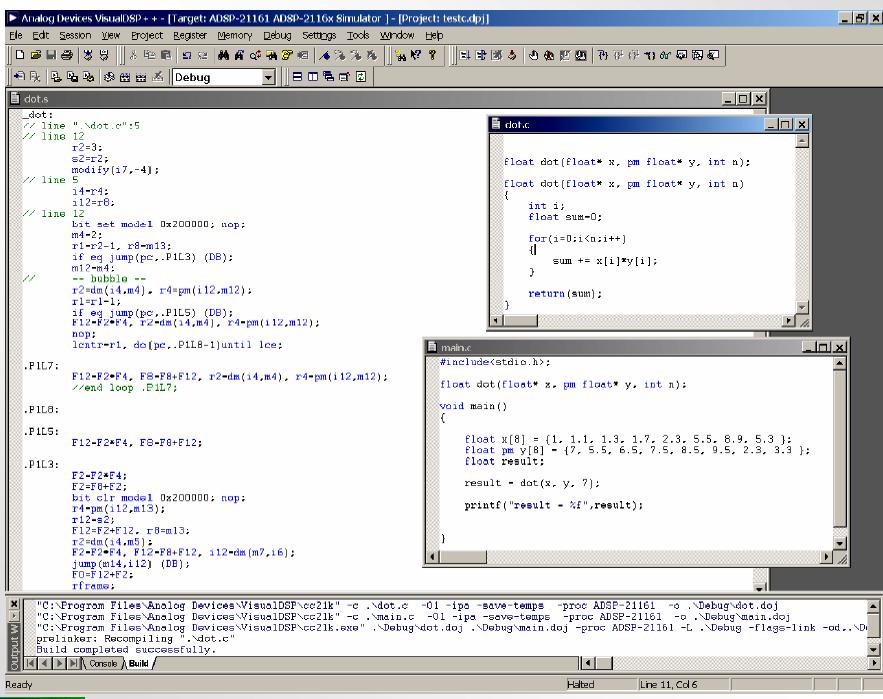Click the Save floppy disk icon
The image size is (883, 699).
(51, 55)
